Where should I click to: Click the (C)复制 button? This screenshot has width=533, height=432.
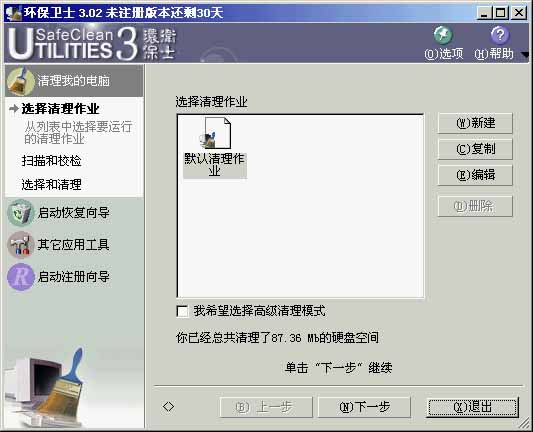(475, 149)
